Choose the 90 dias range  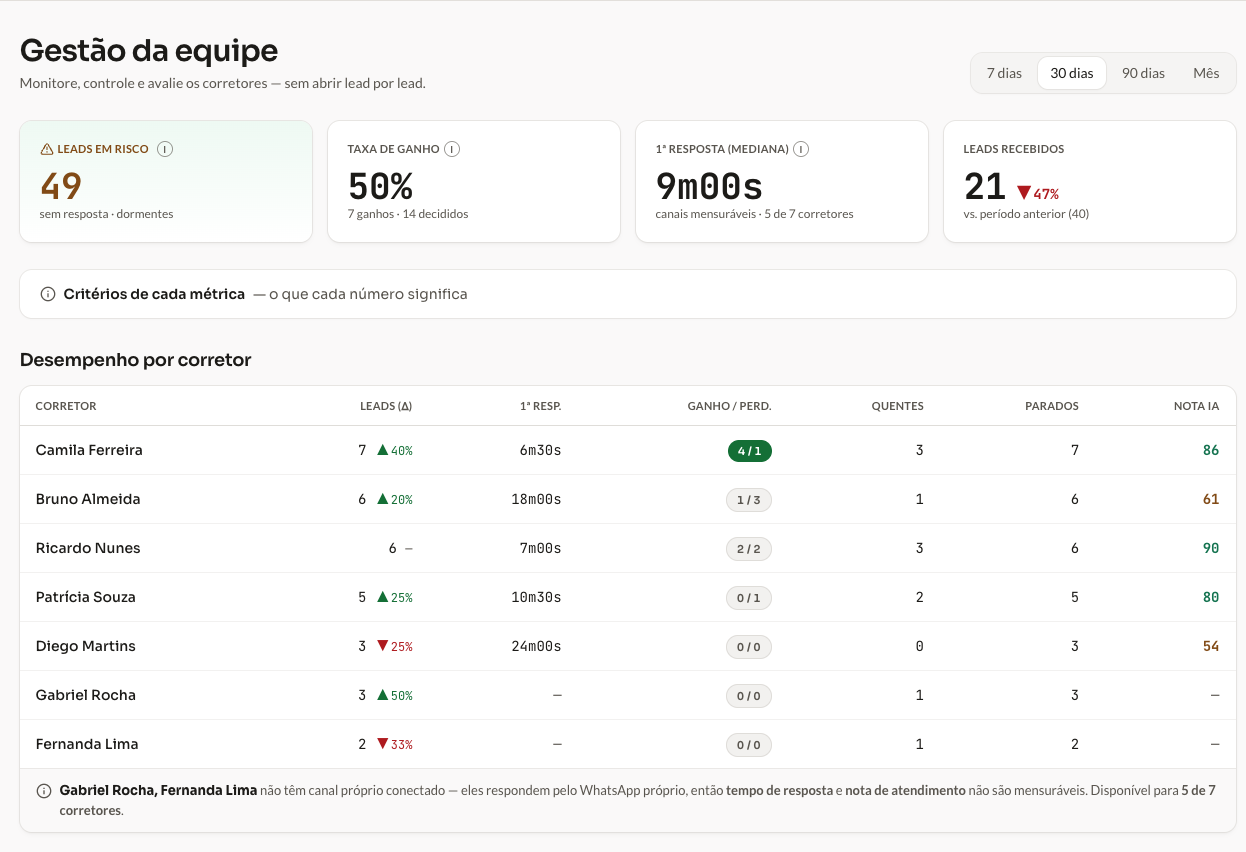click(x=1143, y=73)
